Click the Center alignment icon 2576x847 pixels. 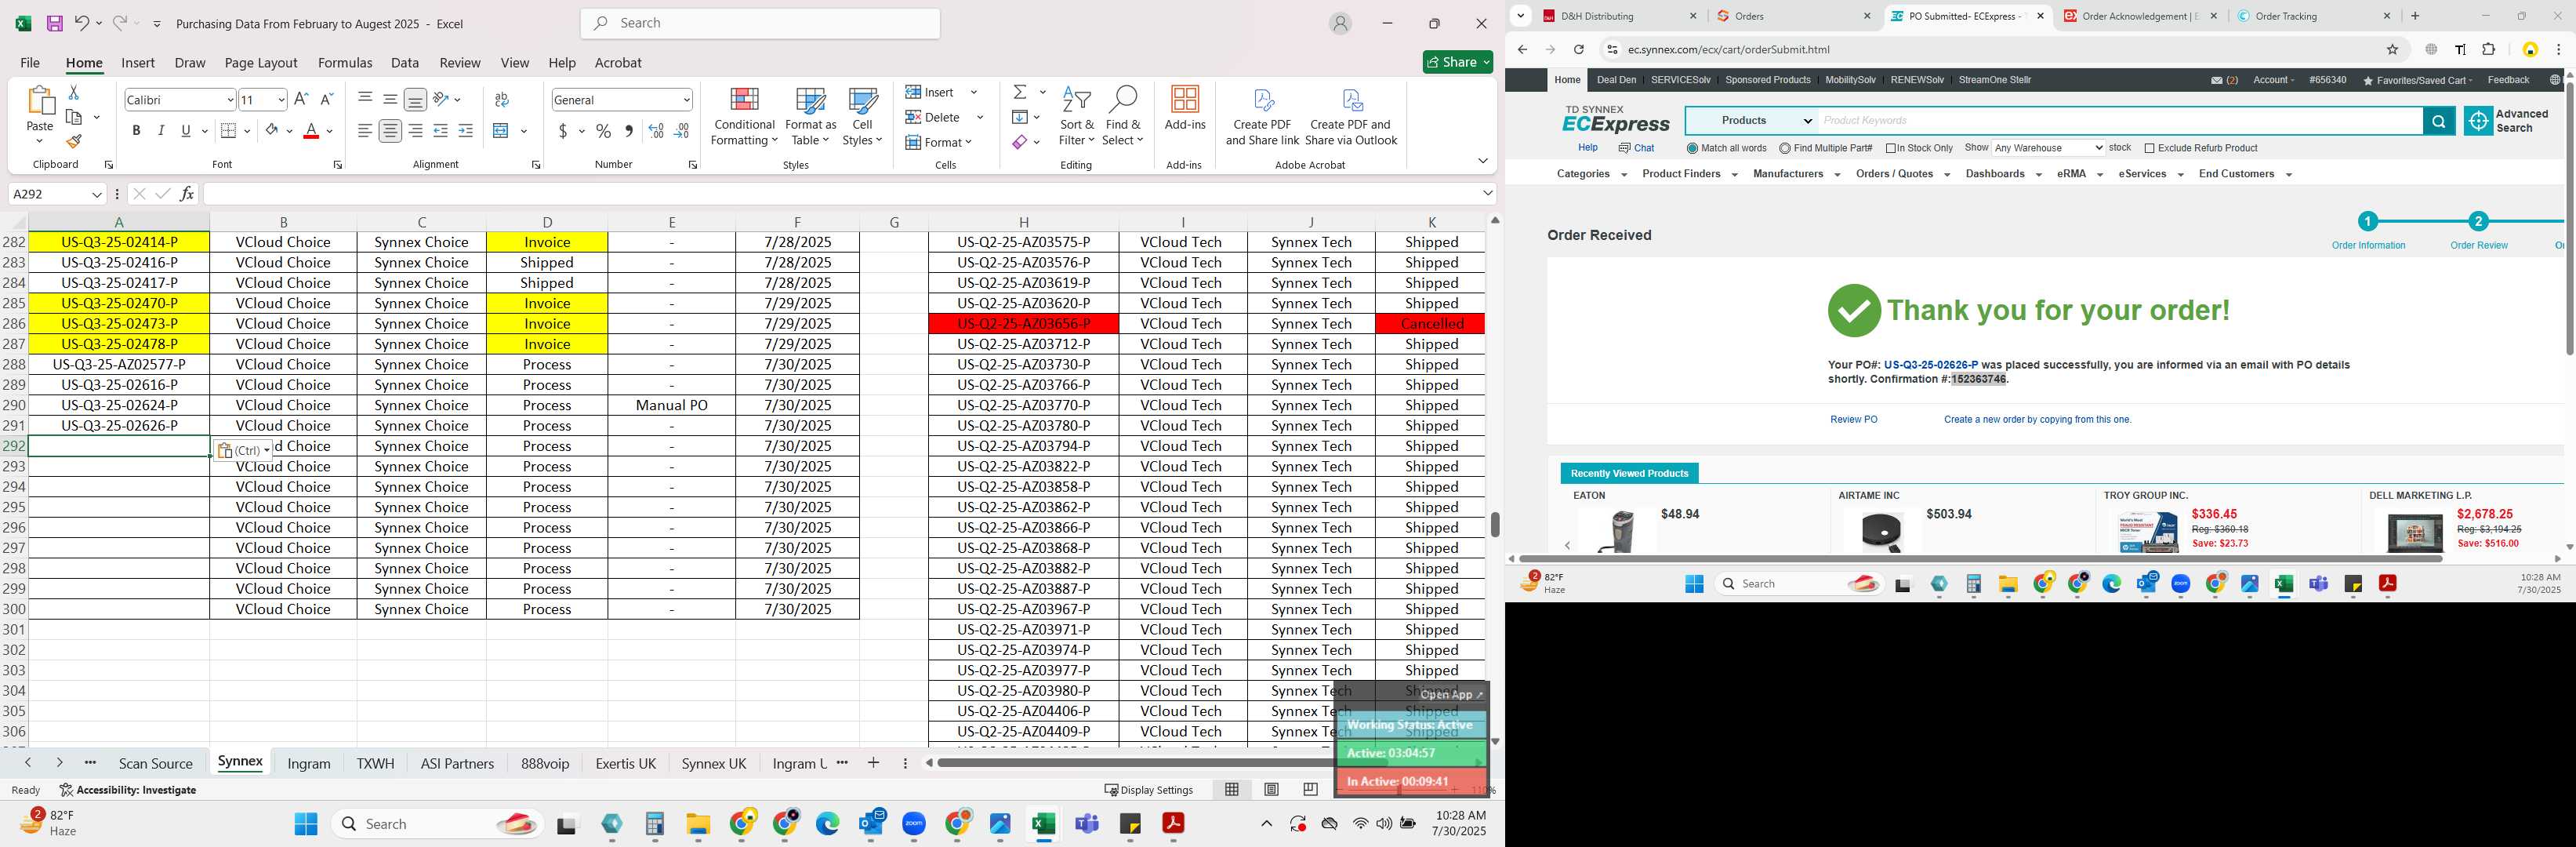click(x=390, y=131)
